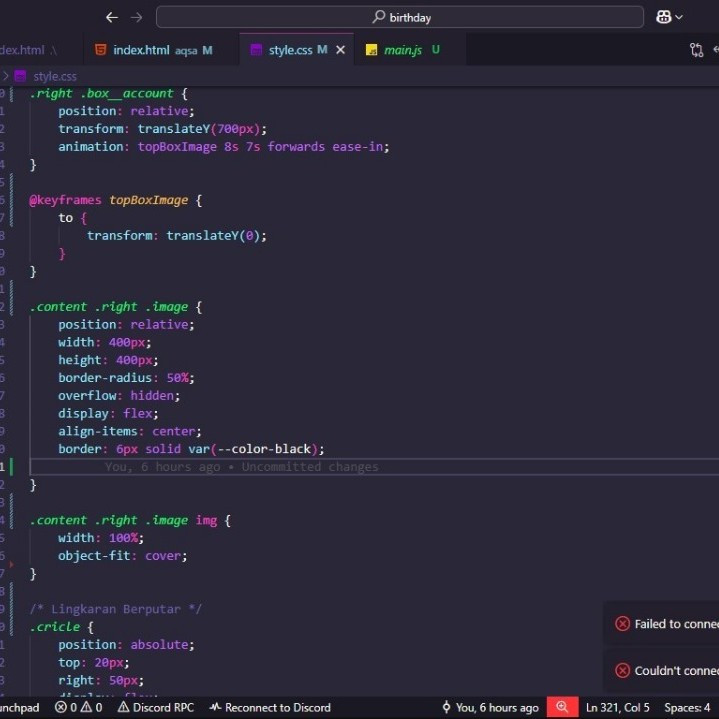
Task: Open the dropdown arrow beside Copilot
Action: [680, 17]
